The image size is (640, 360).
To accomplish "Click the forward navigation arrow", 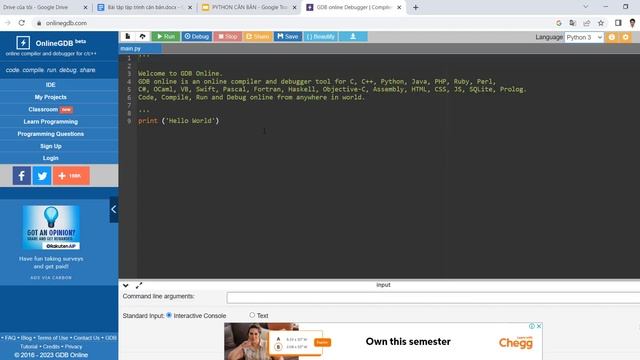I will (x=7, y=23).
